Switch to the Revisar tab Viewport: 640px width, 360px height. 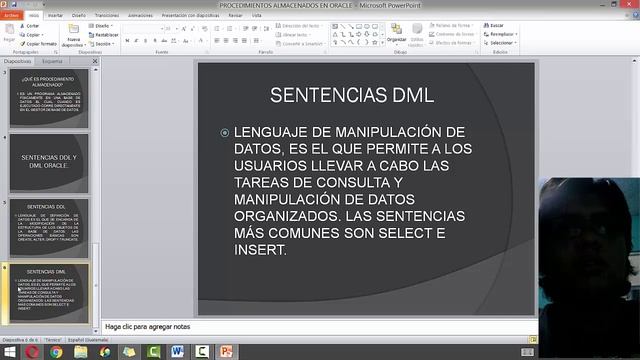235,16
